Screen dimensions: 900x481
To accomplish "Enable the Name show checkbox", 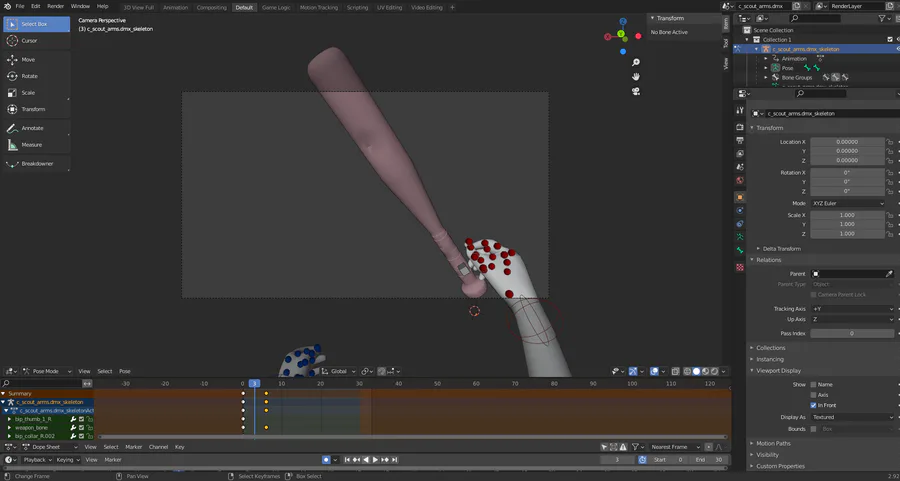I will pyautogui.click(x=813, y=385).
